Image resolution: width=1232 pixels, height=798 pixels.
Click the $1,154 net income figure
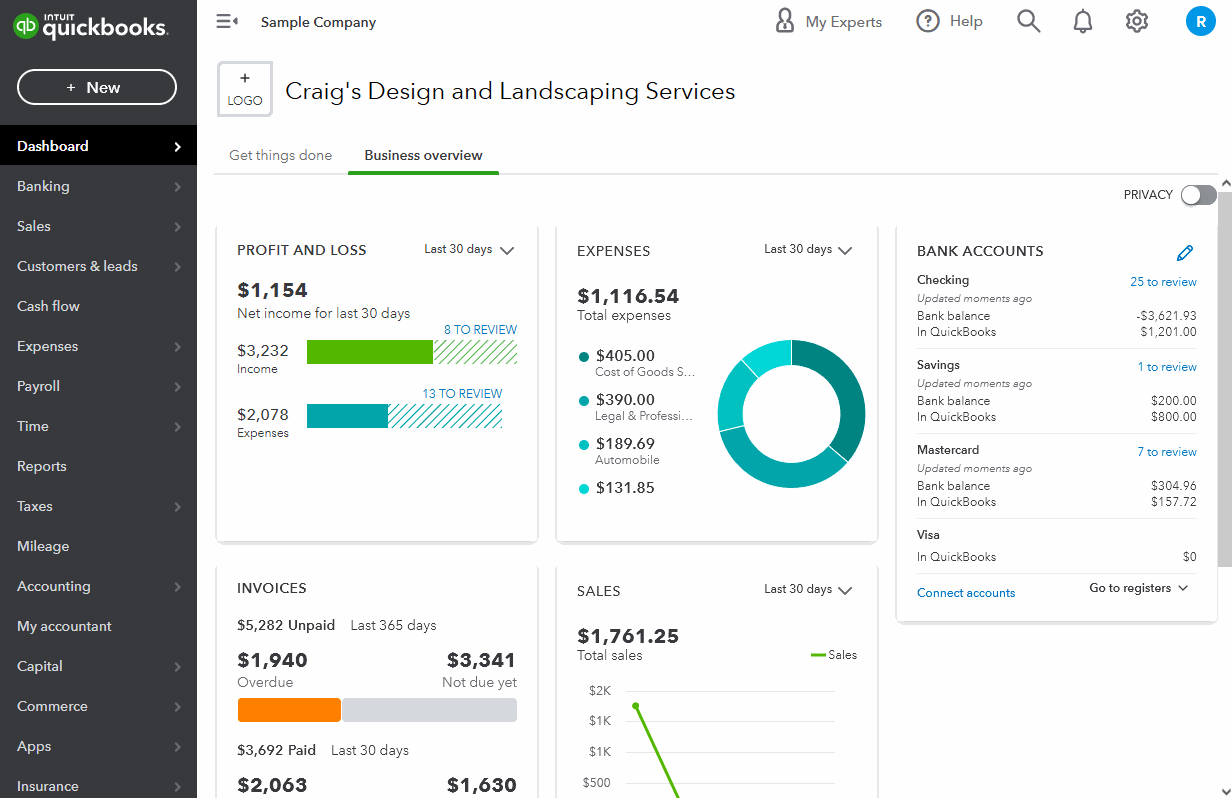tap(272, 290)
